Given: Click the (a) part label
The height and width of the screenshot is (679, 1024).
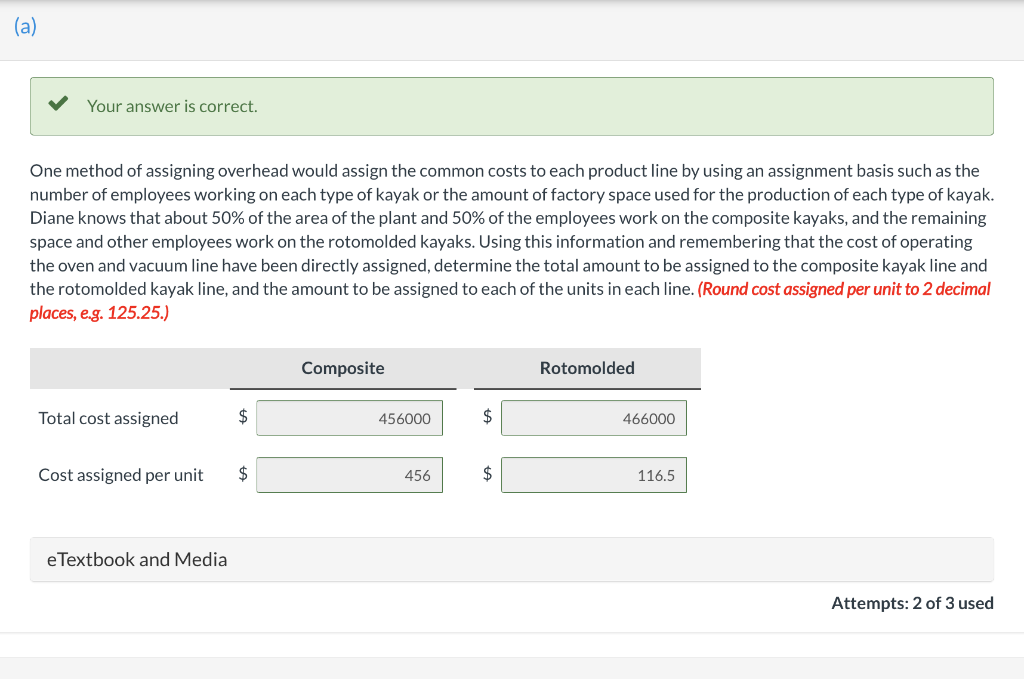Looking at the screenshot, I should click(x=25, y=26).
